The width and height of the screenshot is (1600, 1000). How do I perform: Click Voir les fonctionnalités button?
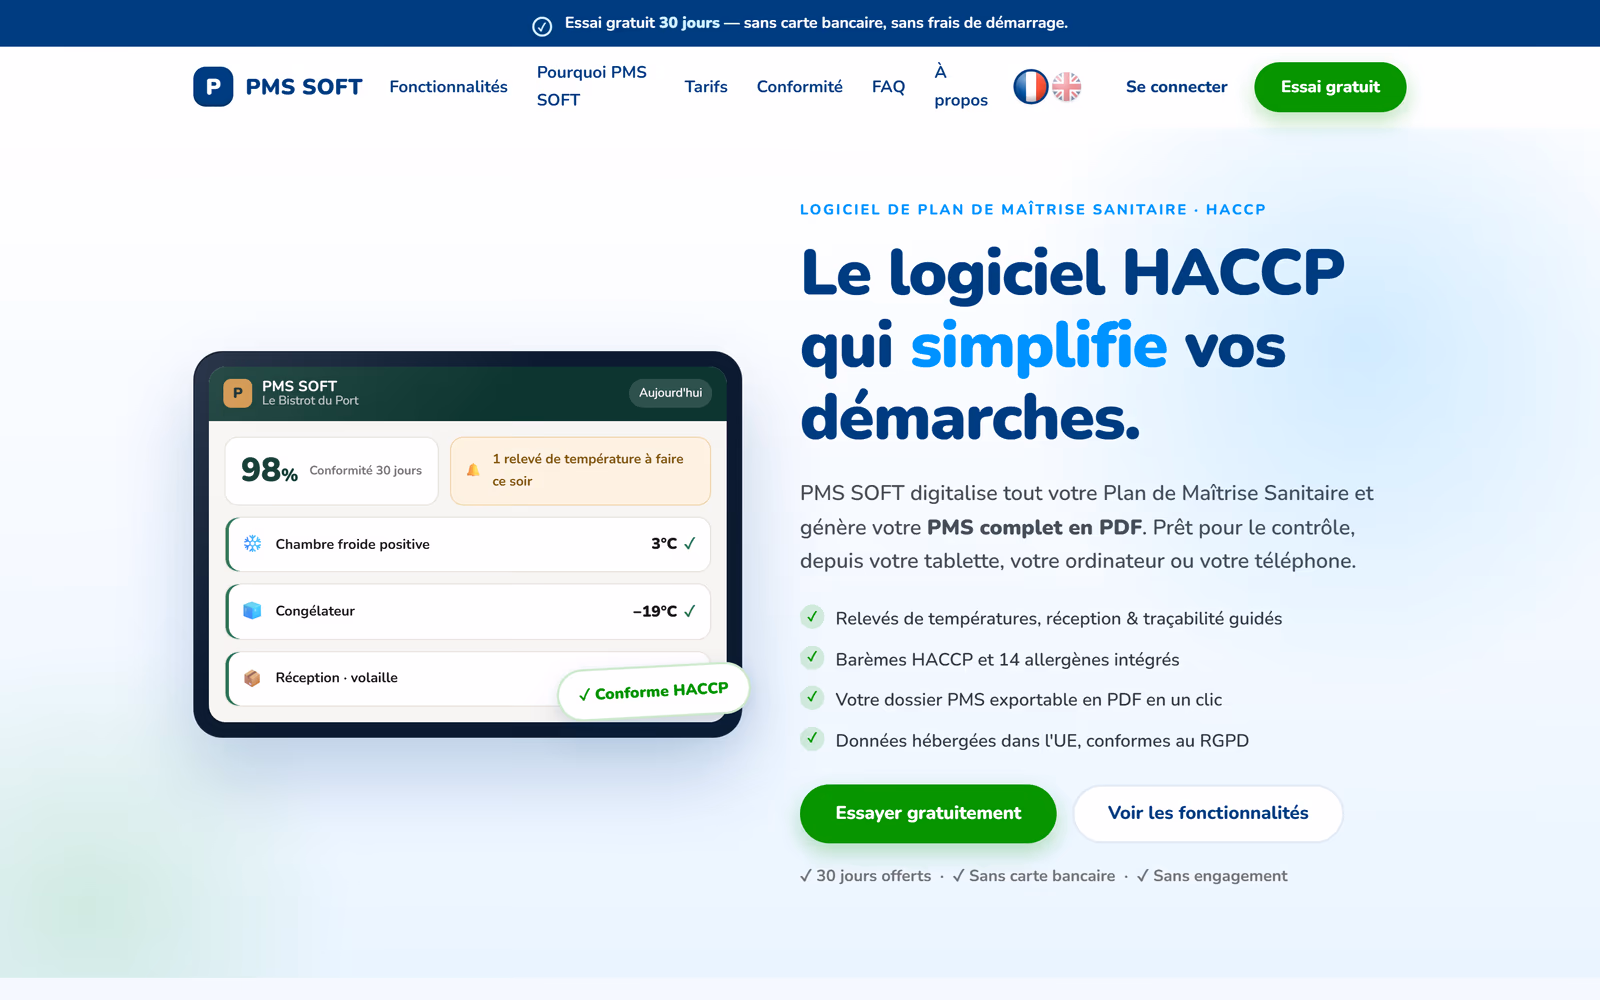1208,813
